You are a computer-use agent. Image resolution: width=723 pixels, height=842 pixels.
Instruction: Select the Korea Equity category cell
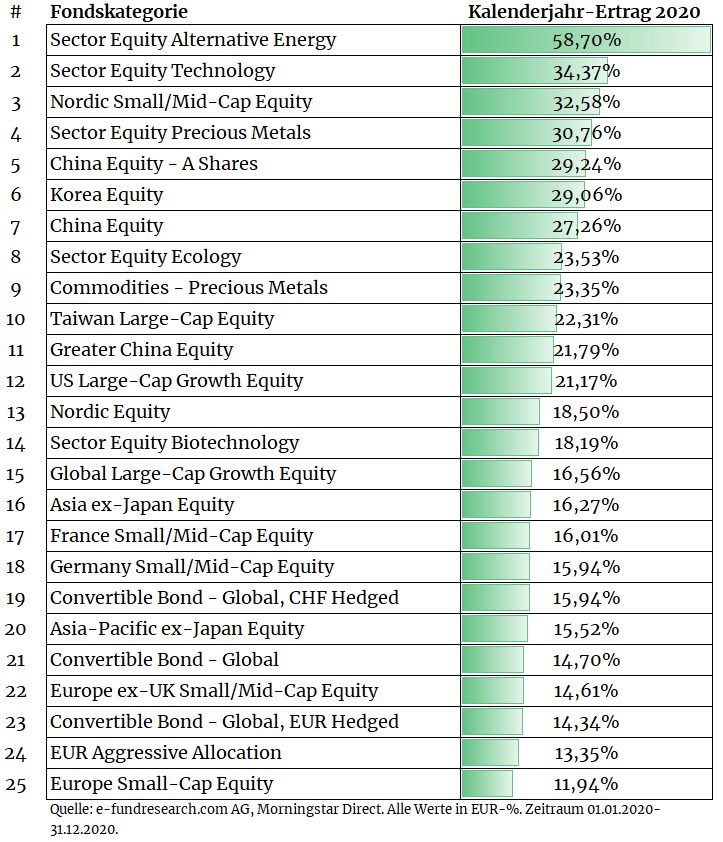tap(254, 195)
